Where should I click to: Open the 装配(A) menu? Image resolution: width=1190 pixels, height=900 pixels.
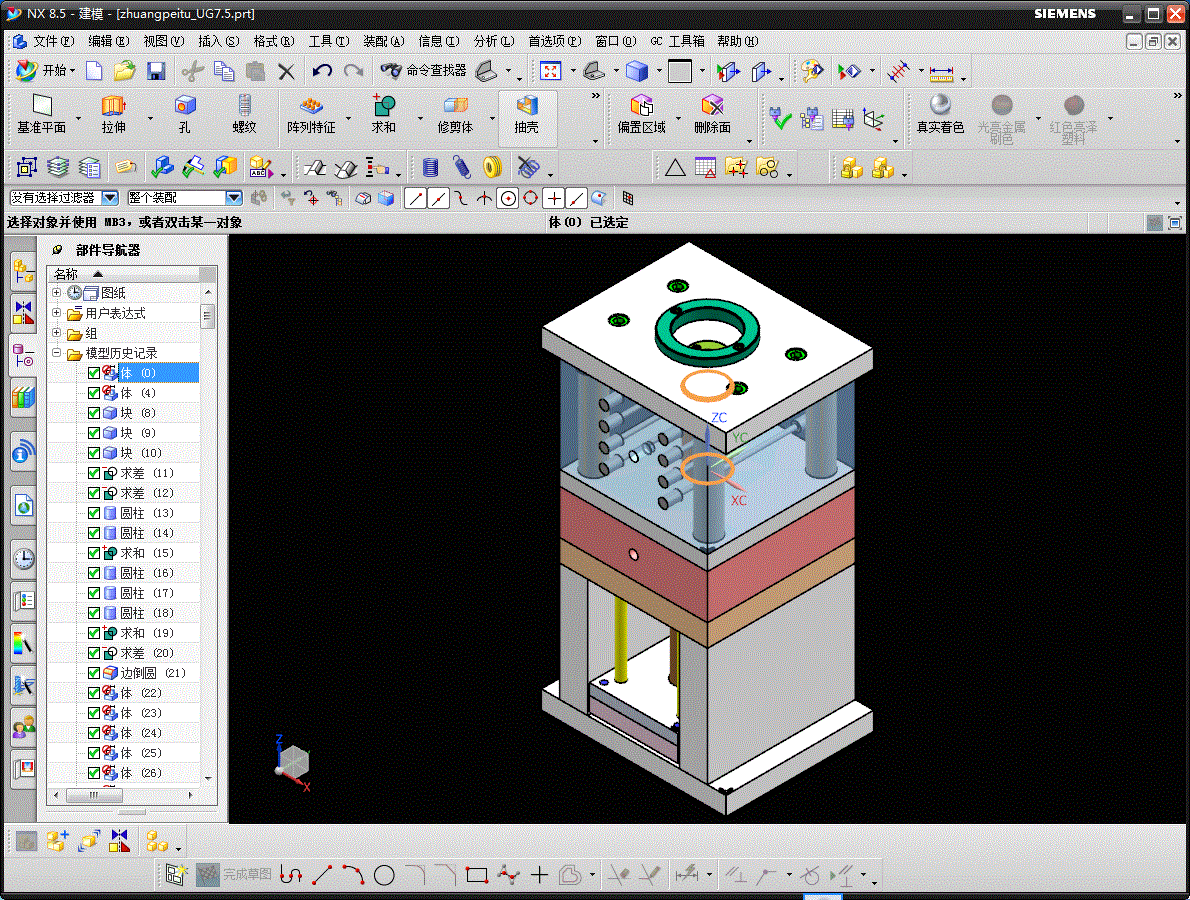coord(383,41)
